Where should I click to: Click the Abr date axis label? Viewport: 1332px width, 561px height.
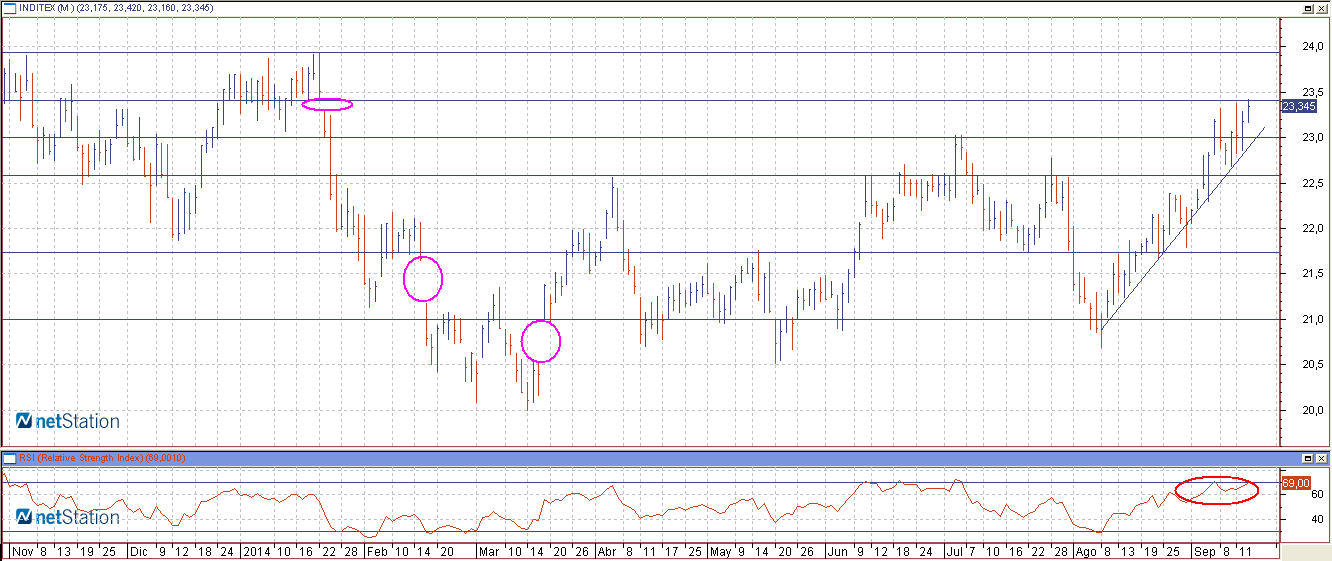click(x=607, y=551)
